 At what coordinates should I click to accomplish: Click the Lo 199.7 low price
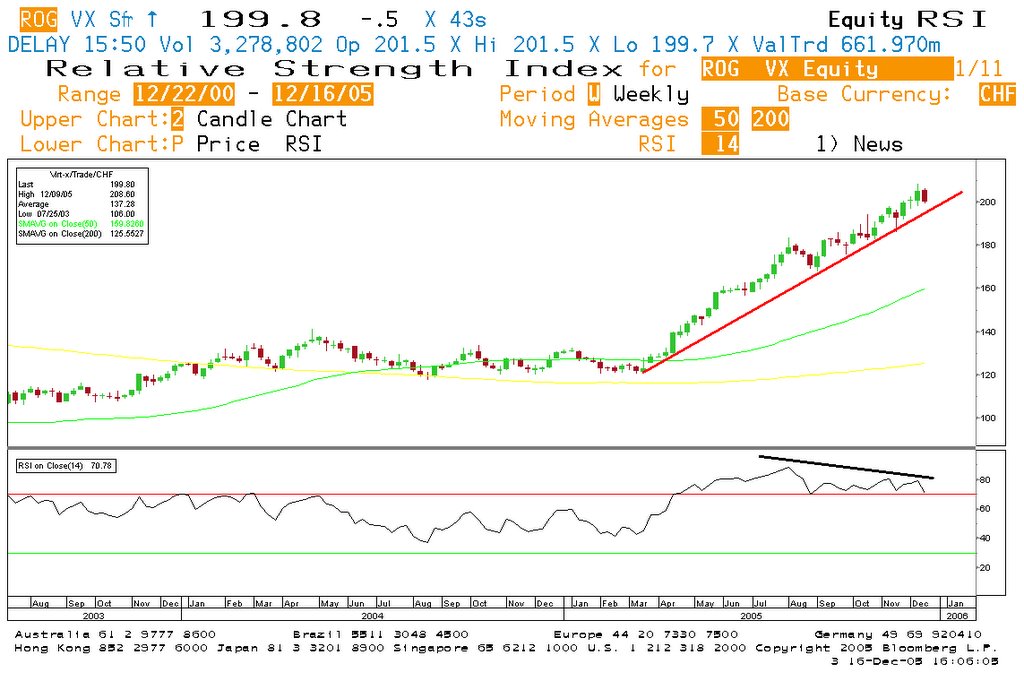coord(664,44)
